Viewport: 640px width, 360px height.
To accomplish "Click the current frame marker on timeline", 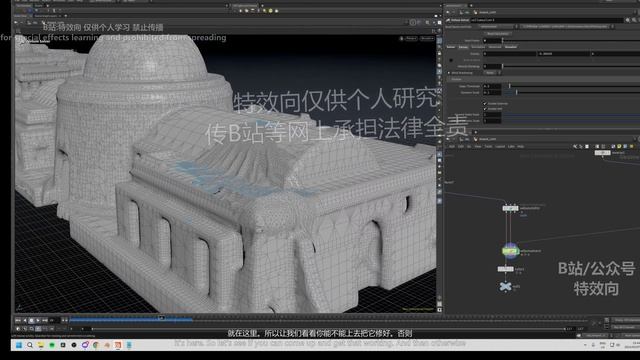I will 162,318.
